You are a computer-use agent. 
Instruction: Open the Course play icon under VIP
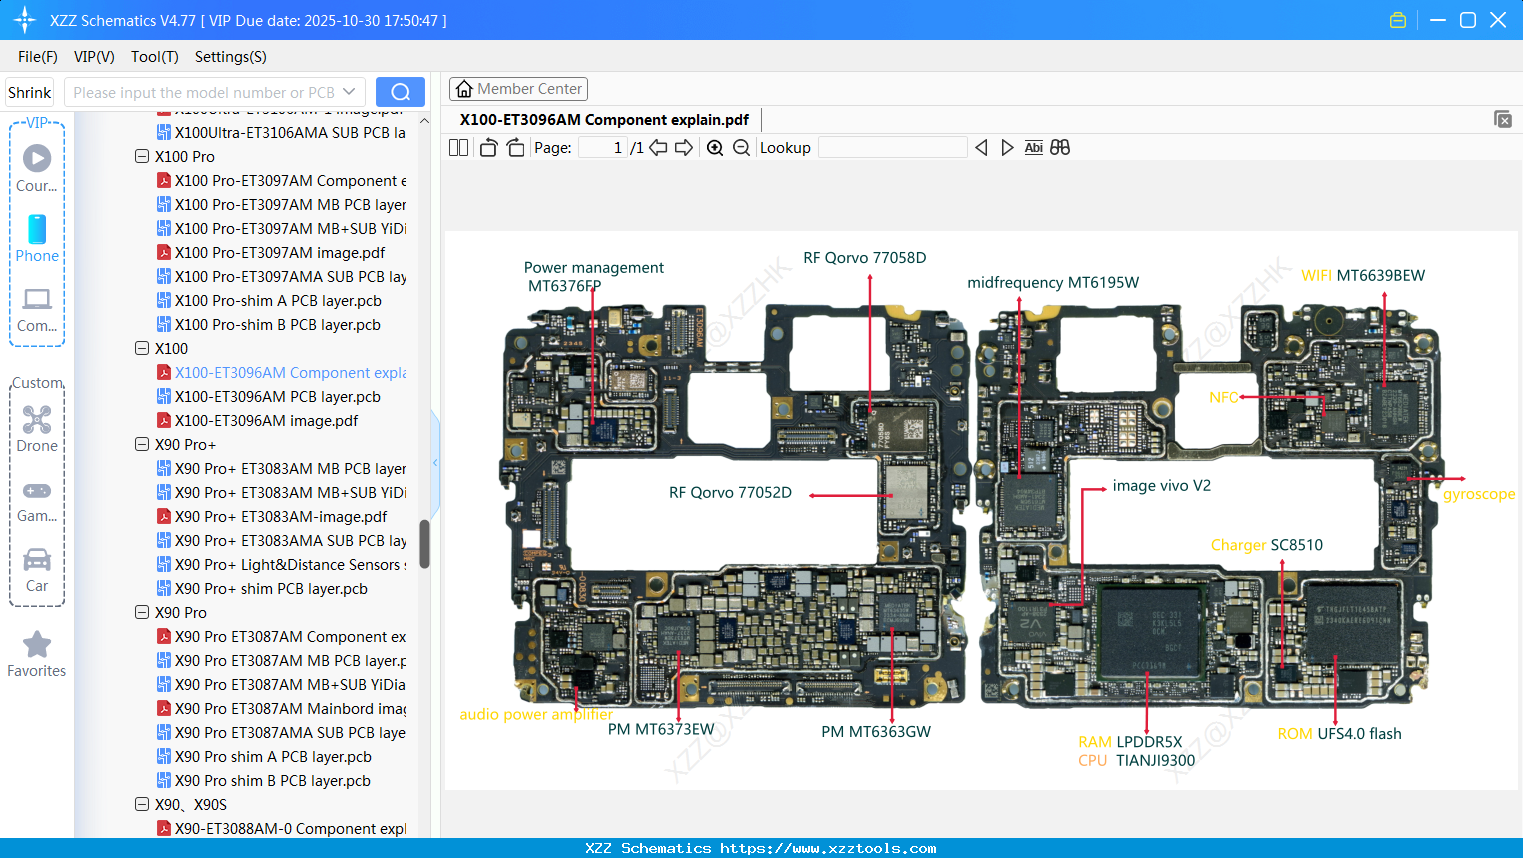pos(37,157)
